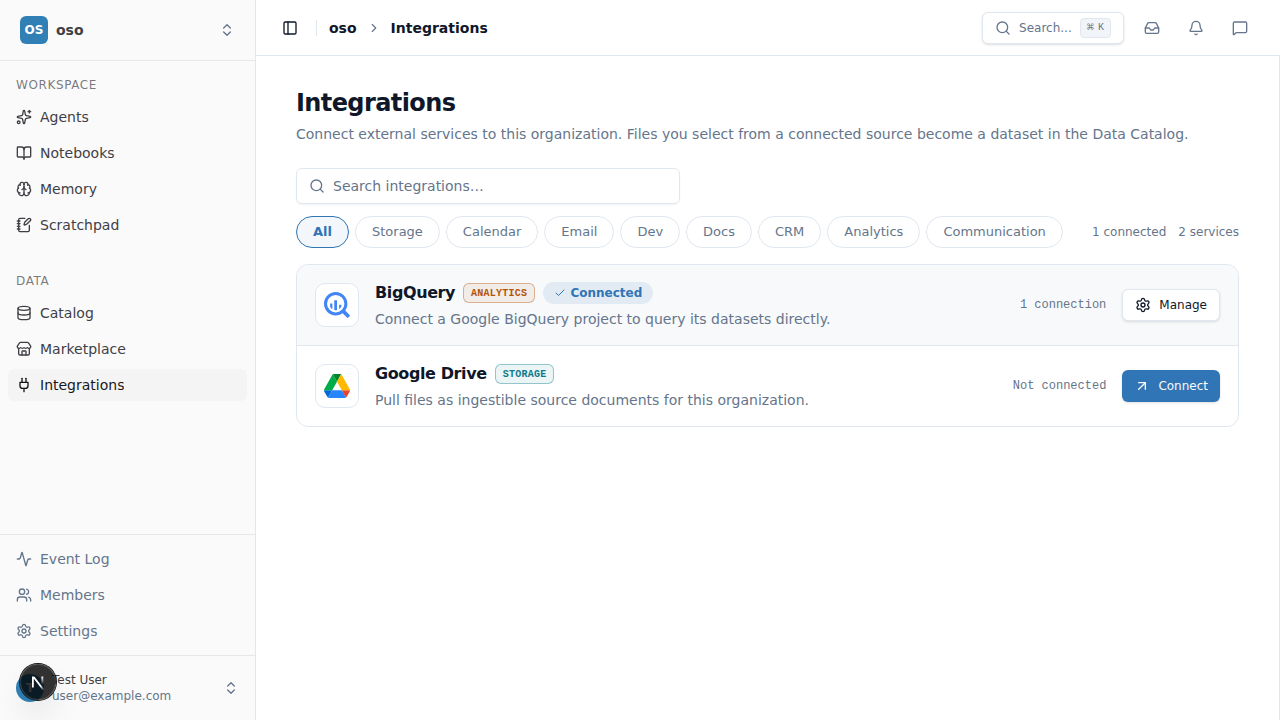This screenshot has width=1280, height=720.
Task: Click the Integrations page heading
Action: click(376, 102)
